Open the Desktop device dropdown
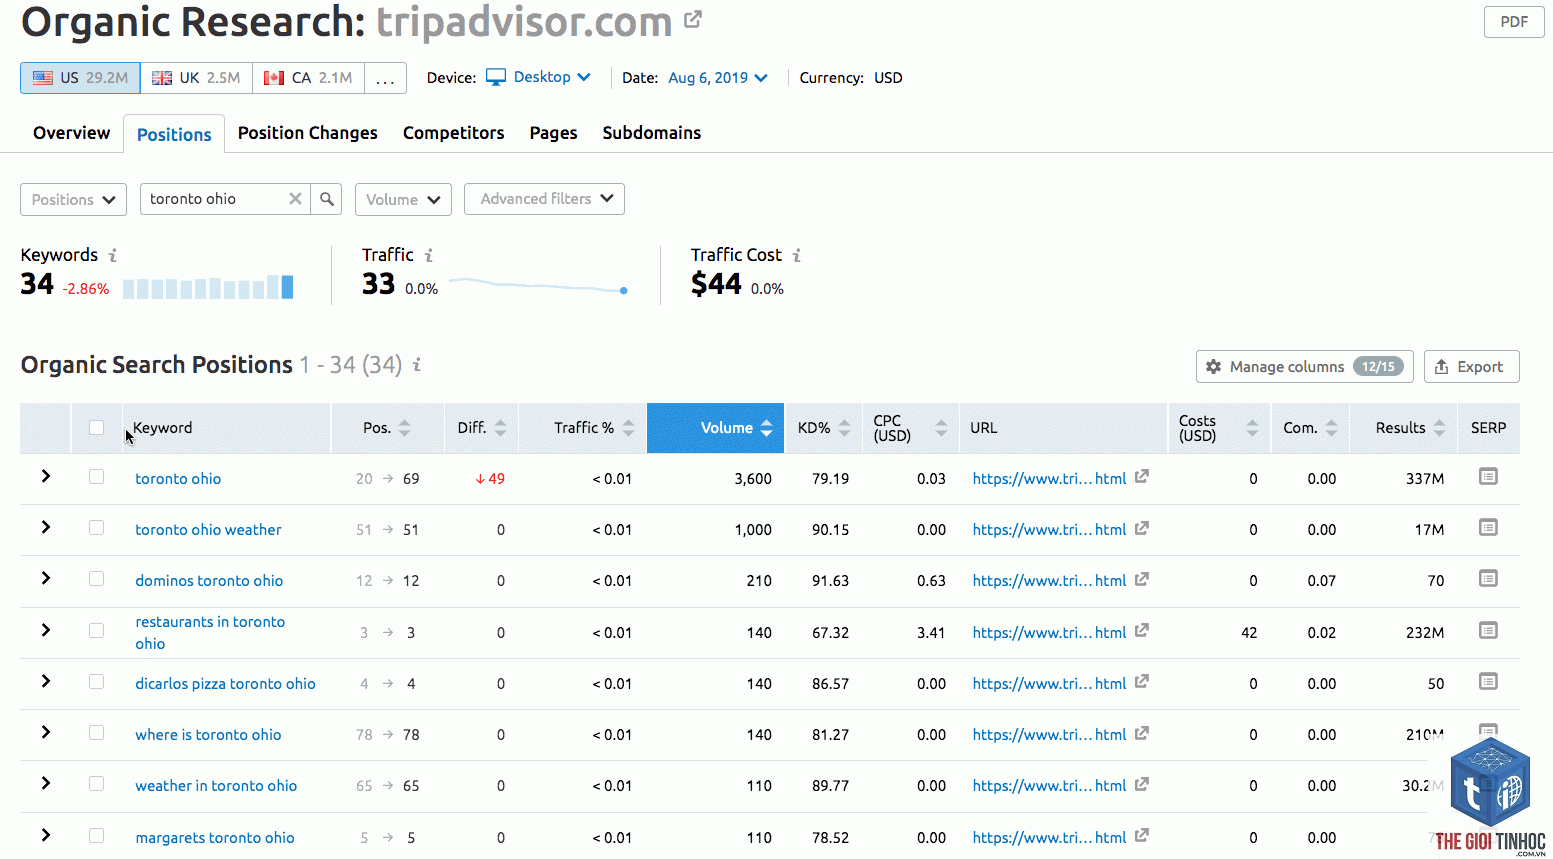The width and height of the screenshot is (1553, 859). 539,77
